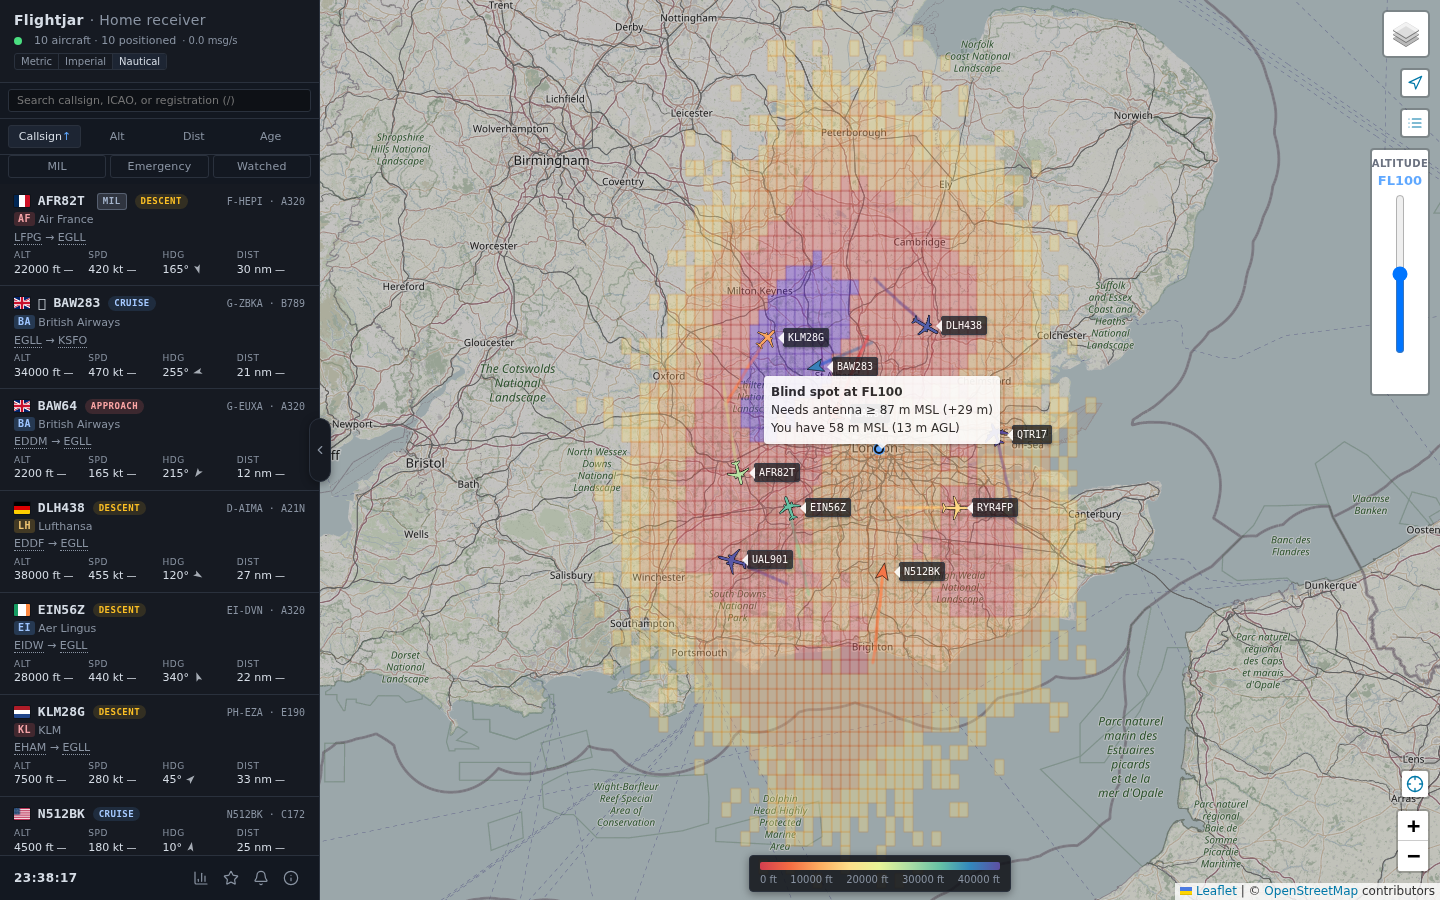Viewport: 1440px width, 900px height.
Task: Click the 'British Airways' name under BAW283
Action: 79,322
